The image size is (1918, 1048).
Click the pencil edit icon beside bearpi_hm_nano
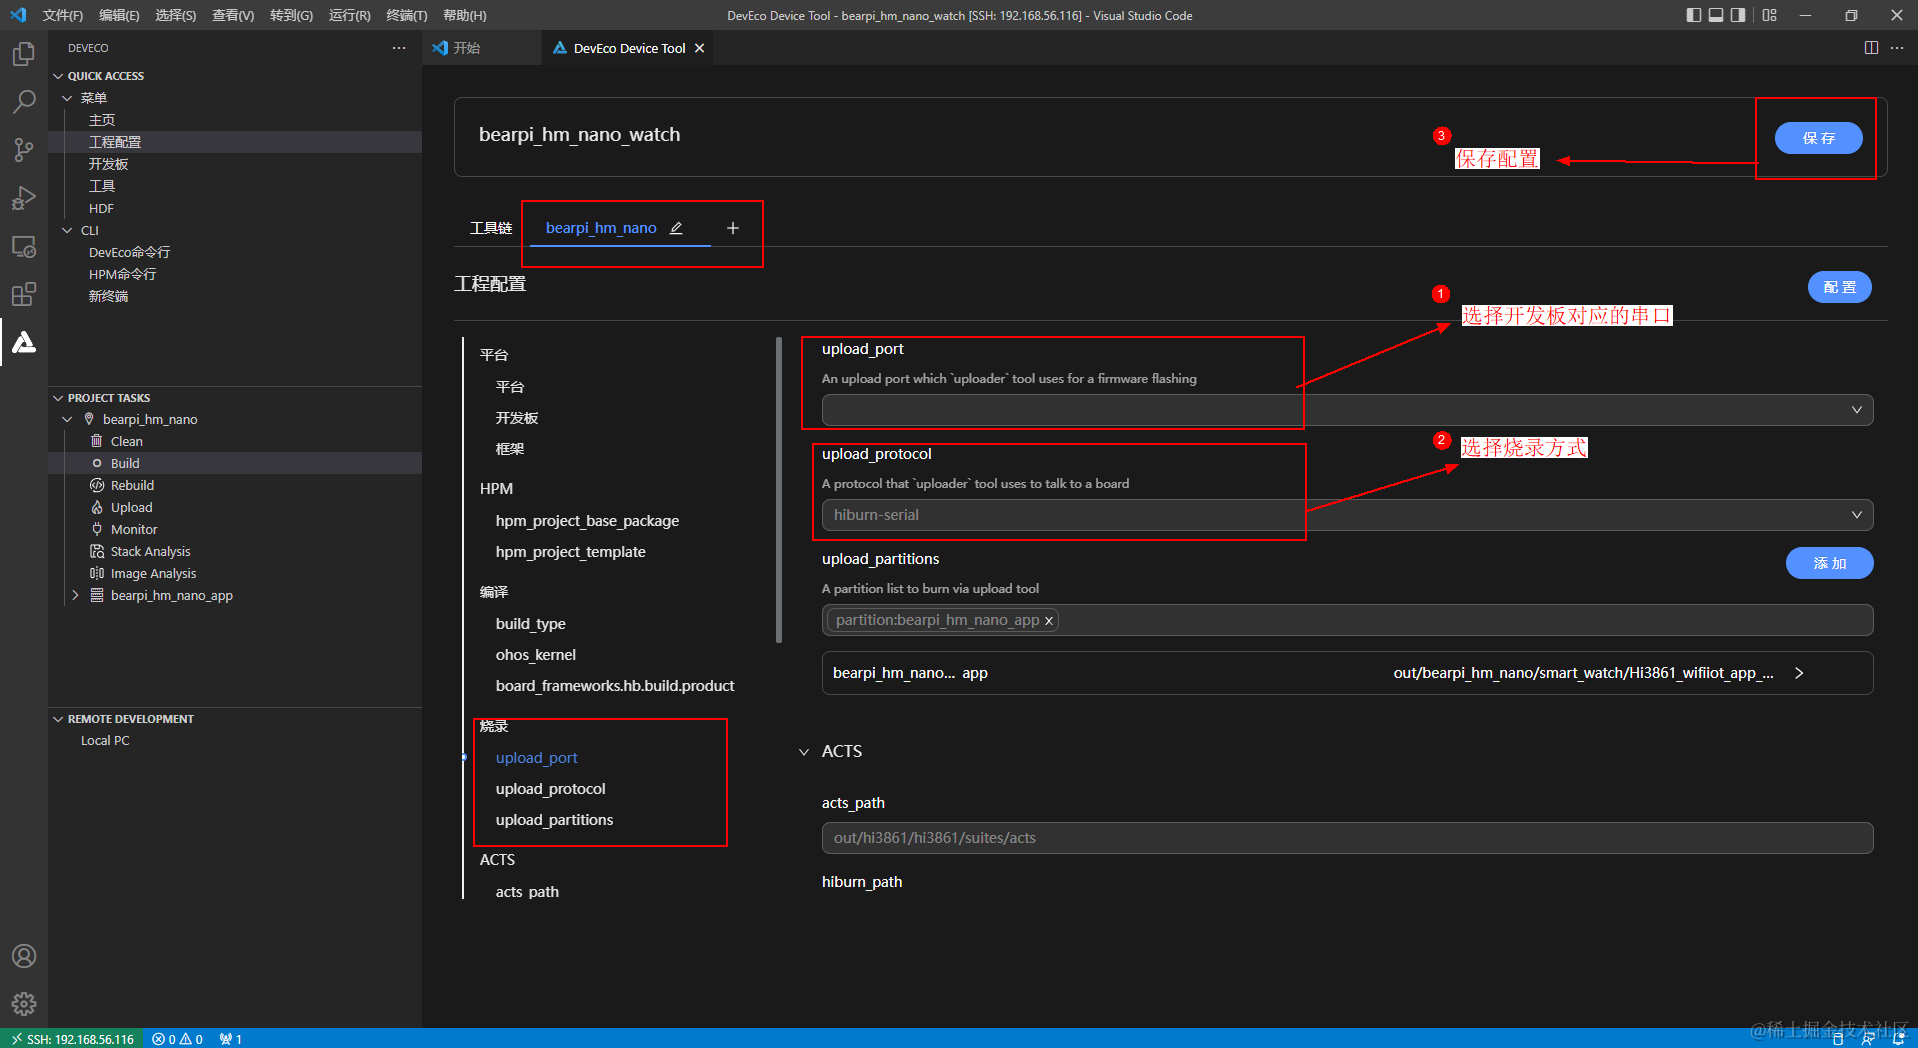(x=676, y=228)
